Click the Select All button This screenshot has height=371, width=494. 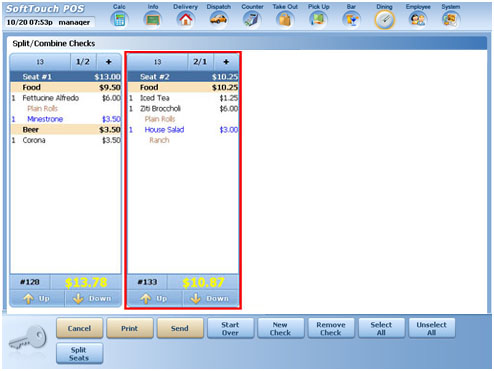tap(381, 328)
